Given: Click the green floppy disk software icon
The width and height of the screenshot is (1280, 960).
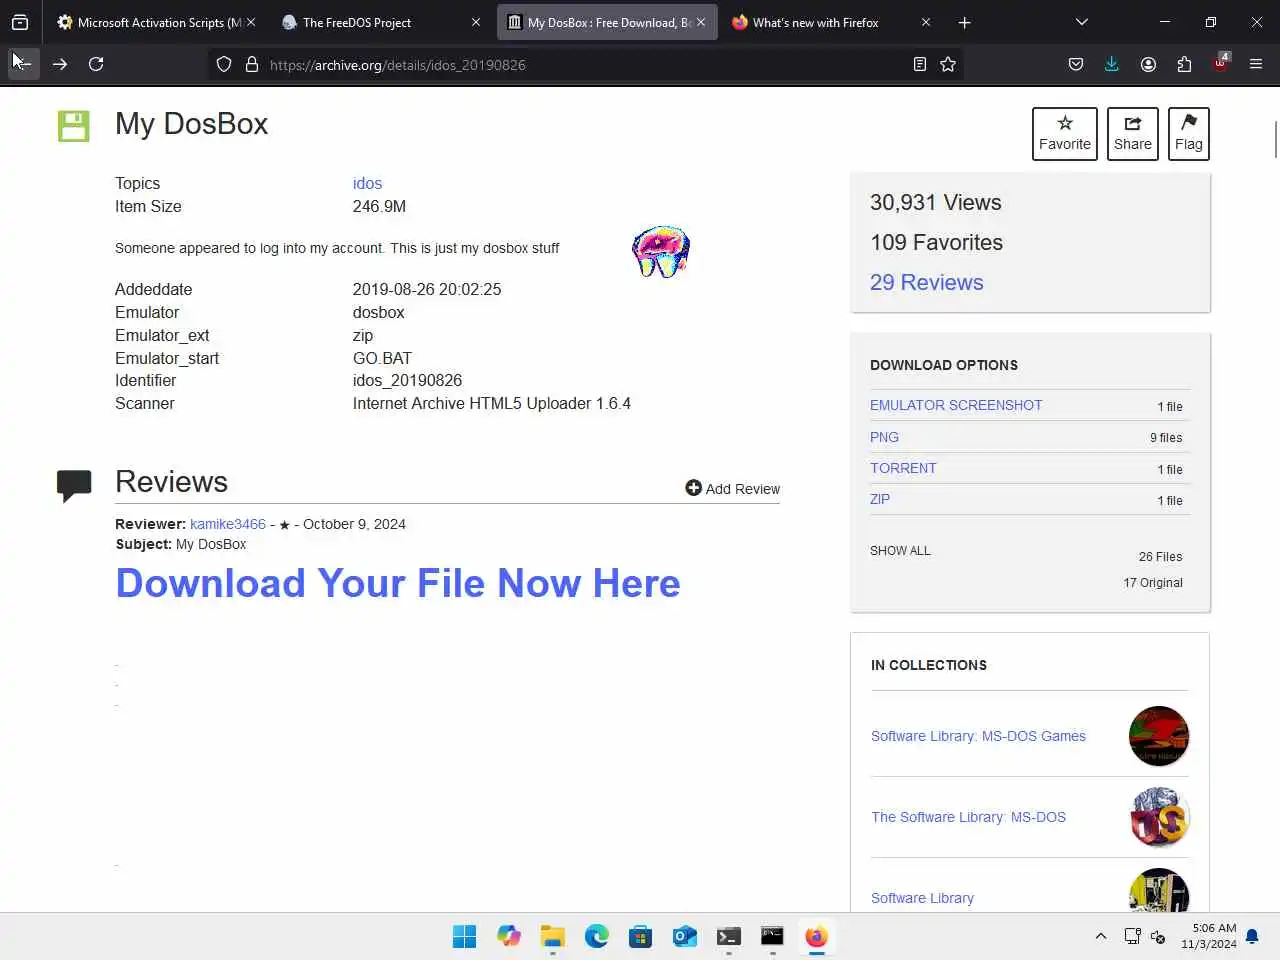Looking at the screenshot, I should coord(74,126).
